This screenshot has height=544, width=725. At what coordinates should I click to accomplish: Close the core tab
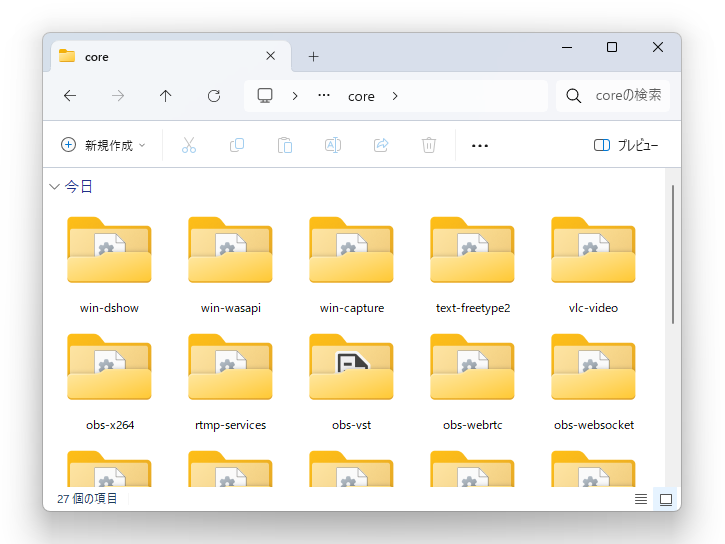[270, 56]
